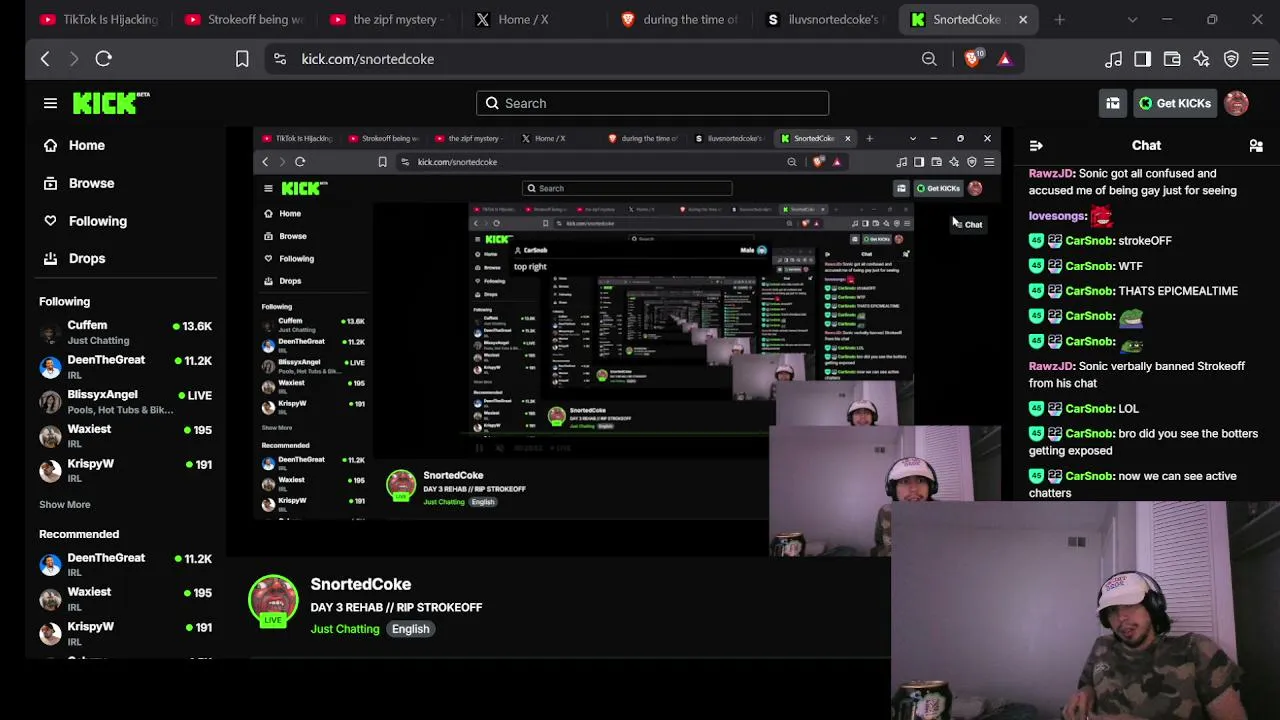
Task: Open Brave Rewards triangle icon
Action: point(1005,59)
